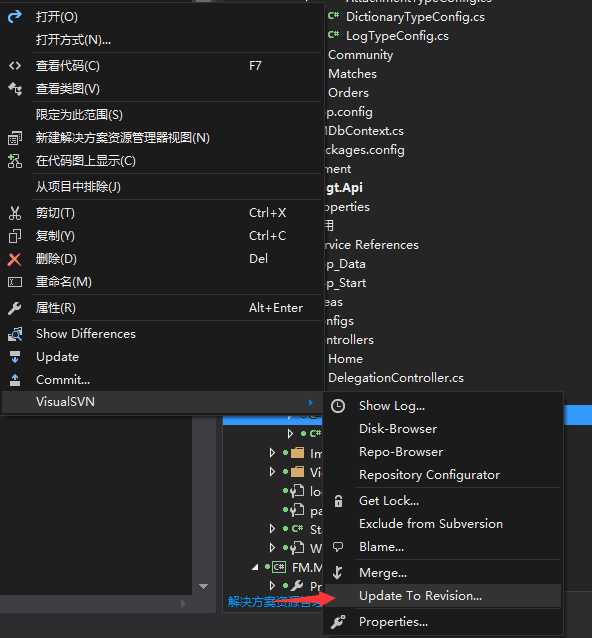The image size is (592, 638).
Task: Click the red X delete icon
Action: coord(15,259)
